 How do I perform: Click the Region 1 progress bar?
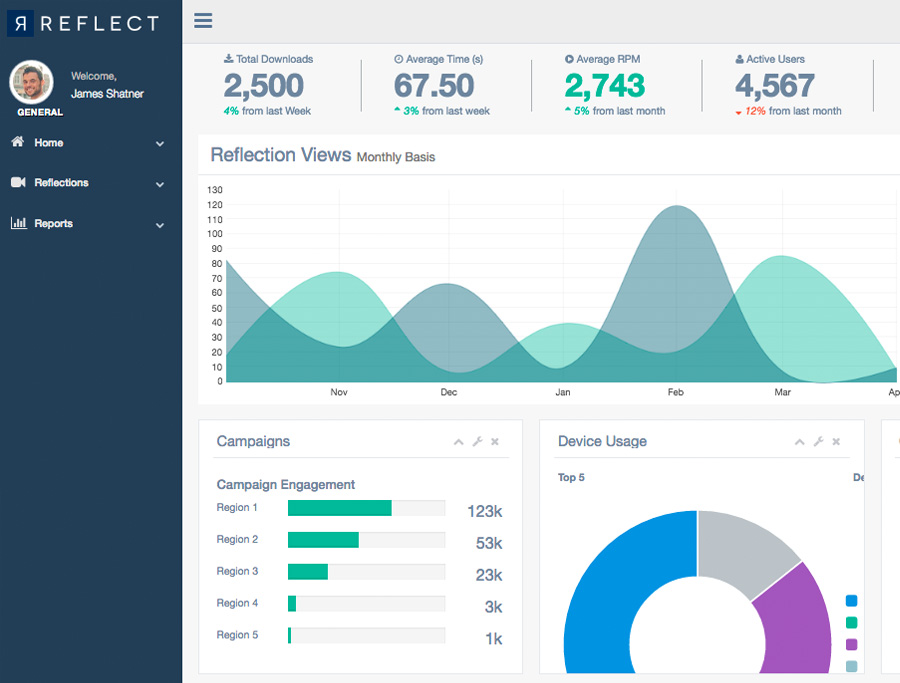[x=366, y=508]
